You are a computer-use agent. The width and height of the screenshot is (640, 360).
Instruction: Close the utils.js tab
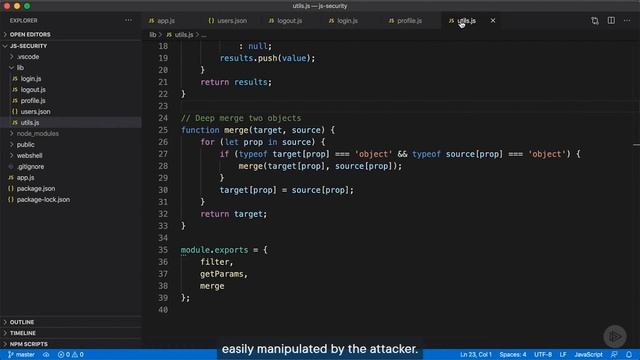[493, 20]
